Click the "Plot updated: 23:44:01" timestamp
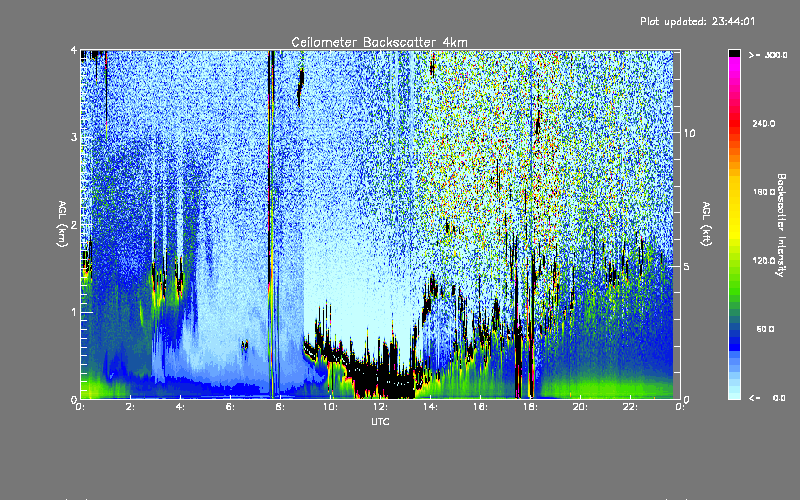 point(697,21)
